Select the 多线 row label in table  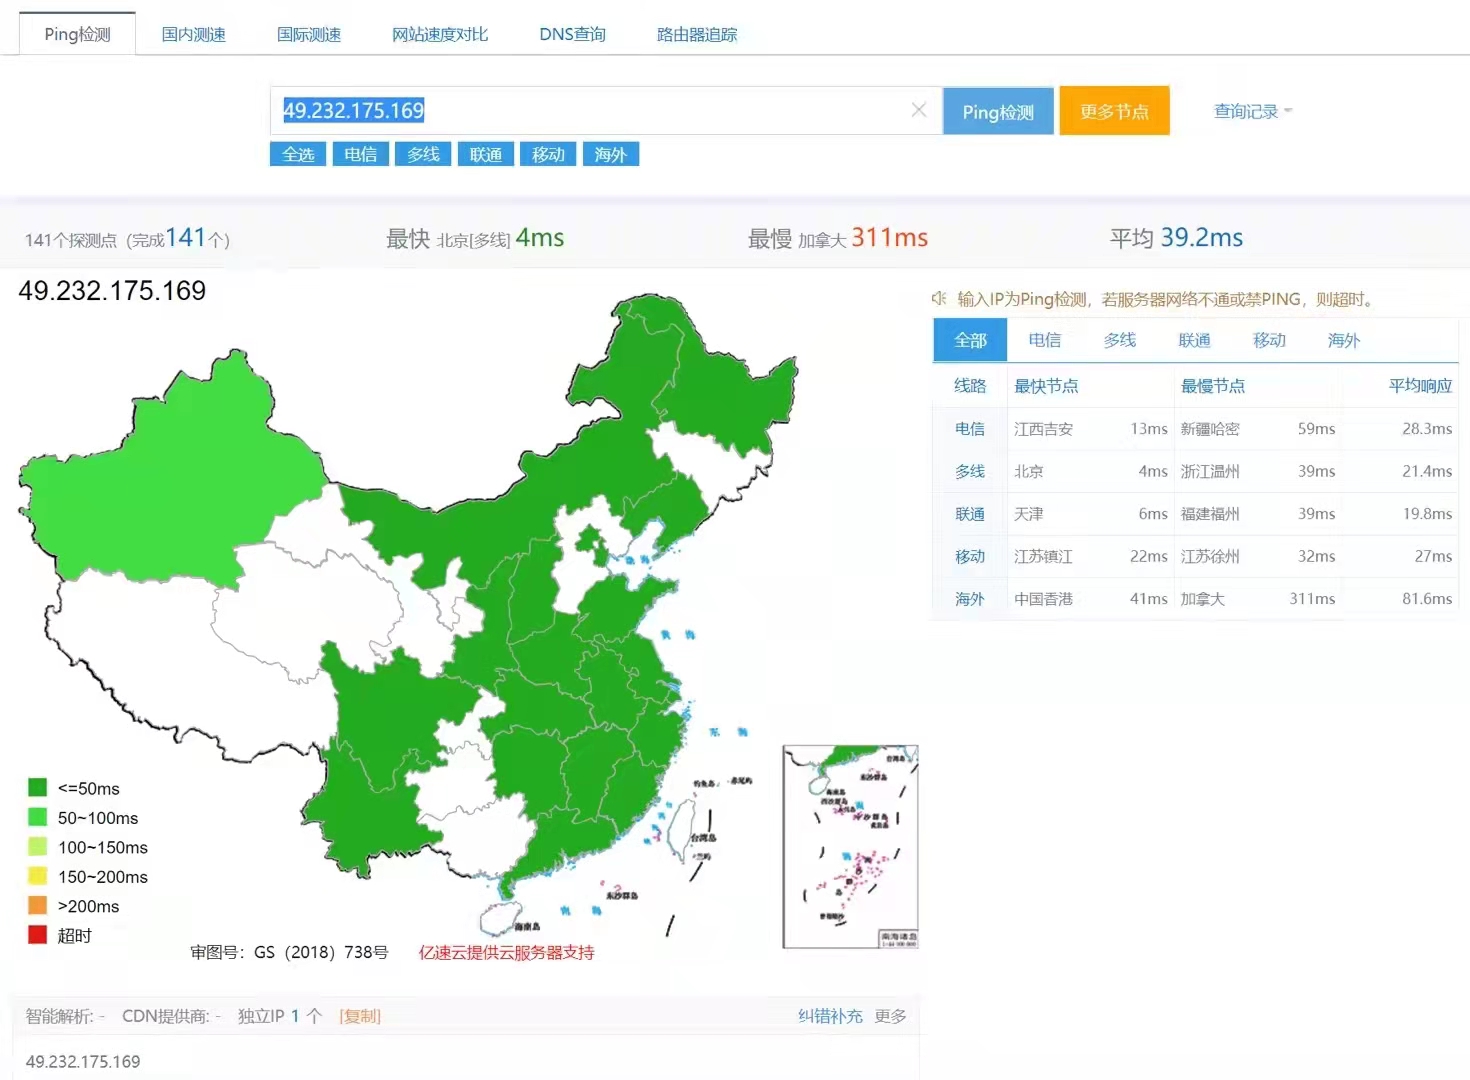point(970,471)
